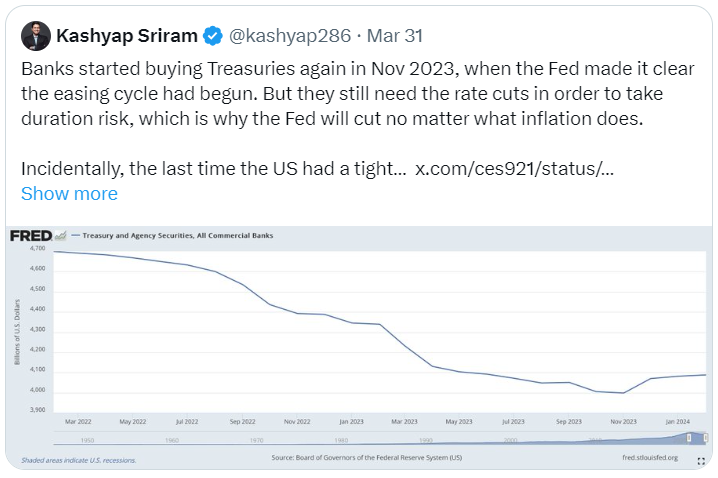The height and width of the screenshot is (478, 718).
Task: Click the blue verified badge
Action: pyautogui.click(x=212, y=37)
